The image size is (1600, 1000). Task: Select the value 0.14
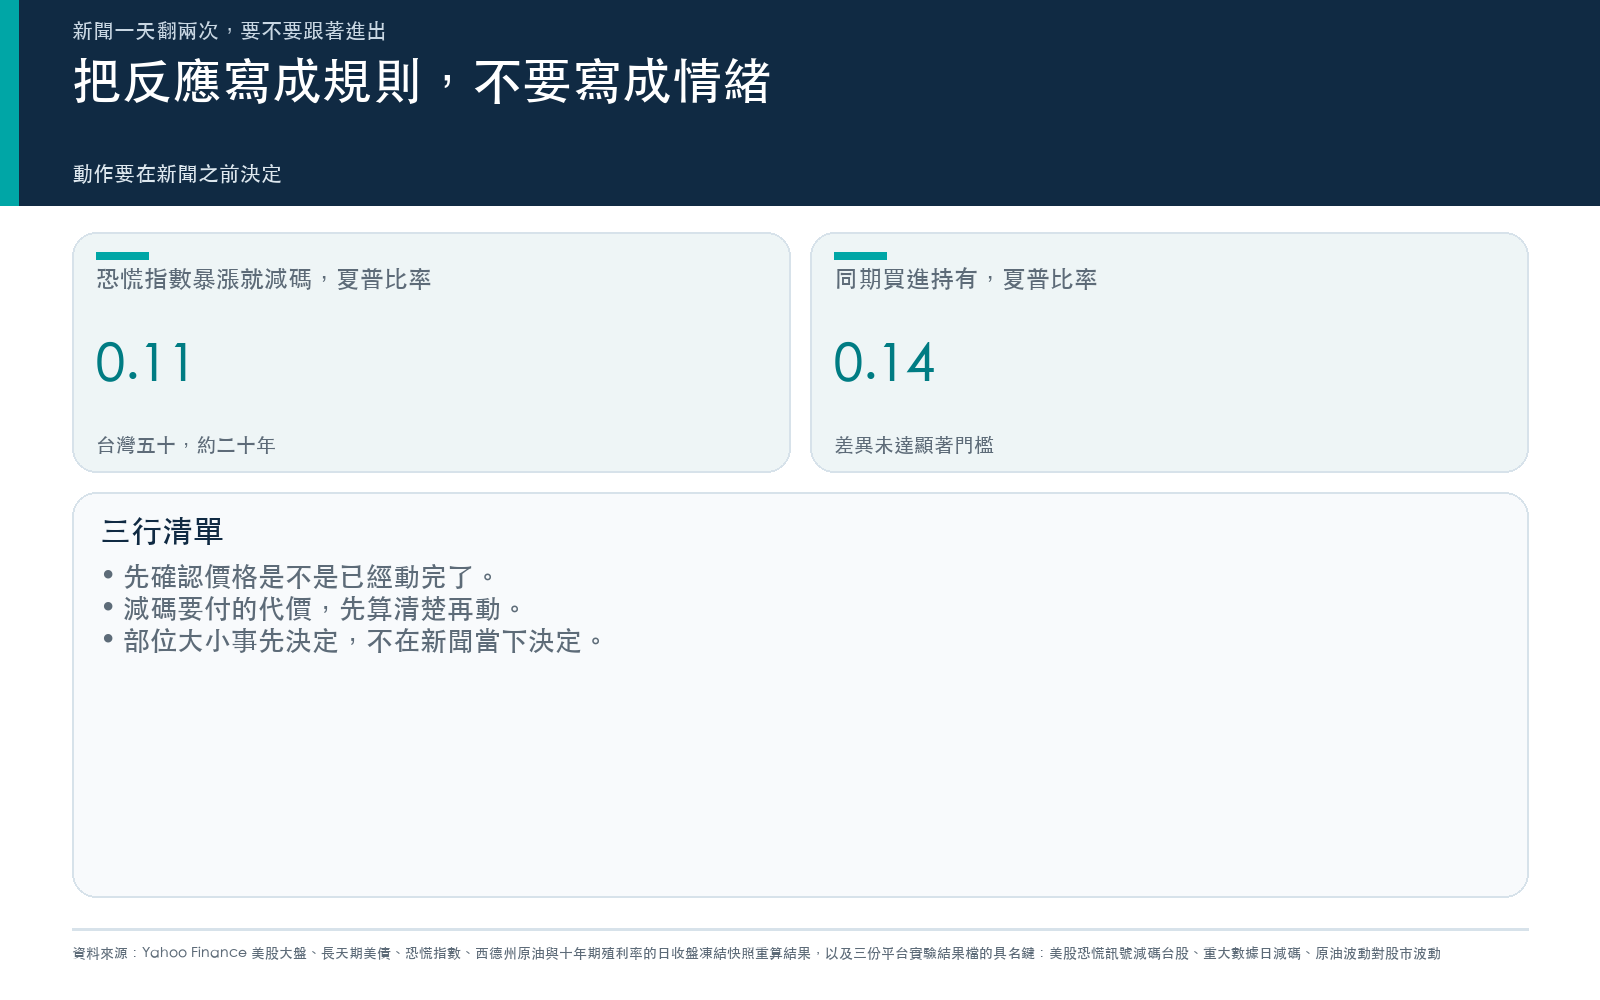tap(885, 362)
